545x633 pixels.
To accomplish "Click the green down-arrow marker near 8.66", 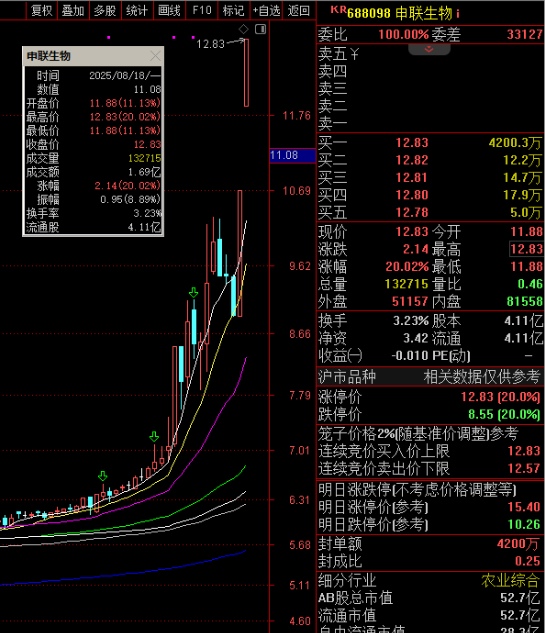I will (193, 293).
